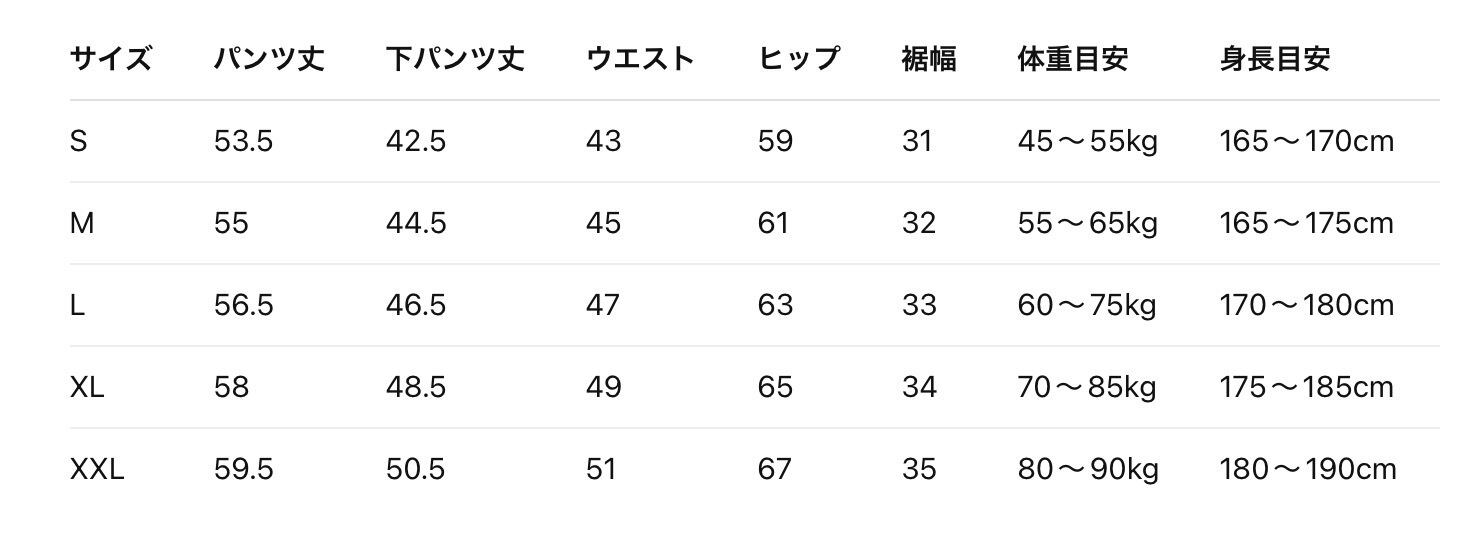1482x546 pixels.
Task: Select the ヒップ column header
Action: 798,59
